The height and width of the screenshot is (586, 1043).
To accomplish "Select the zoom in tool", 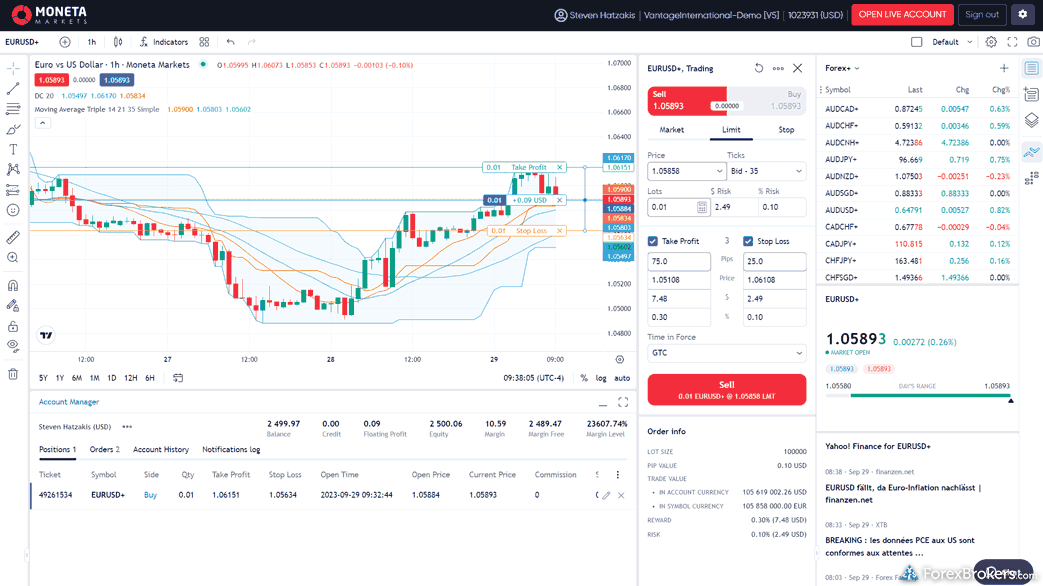I will click(x=13, y=257).
